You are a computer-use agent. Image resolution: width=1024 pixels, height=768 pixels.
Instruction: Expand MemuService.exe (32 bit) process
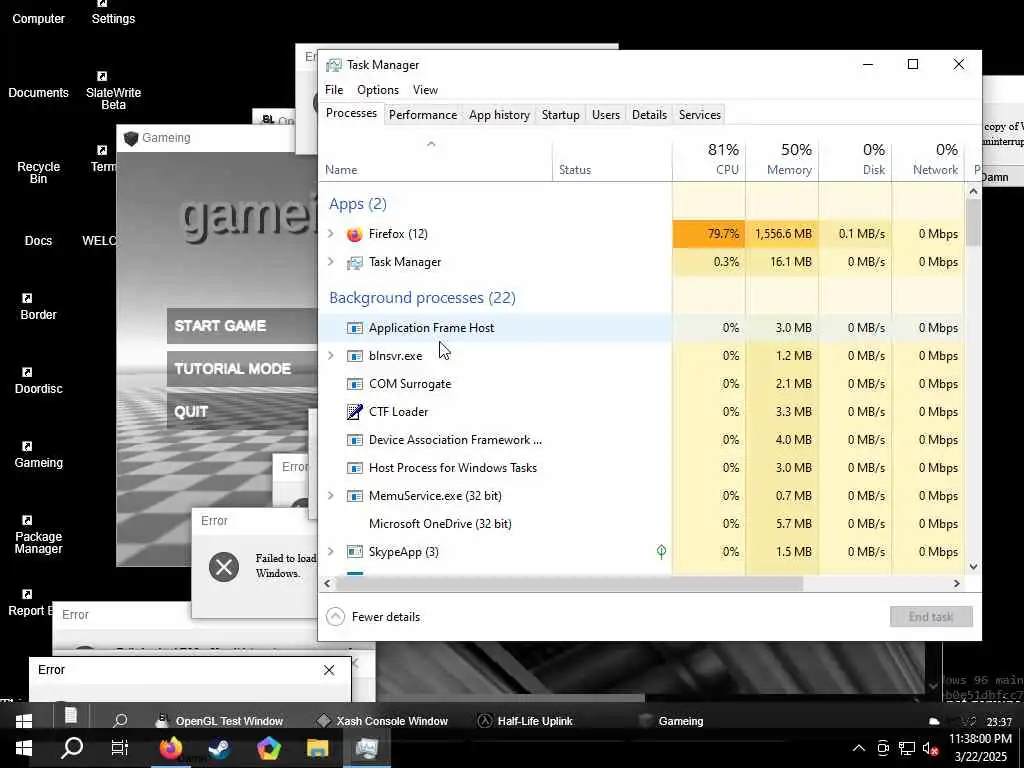pyautogui.click(x=330, y=496)
